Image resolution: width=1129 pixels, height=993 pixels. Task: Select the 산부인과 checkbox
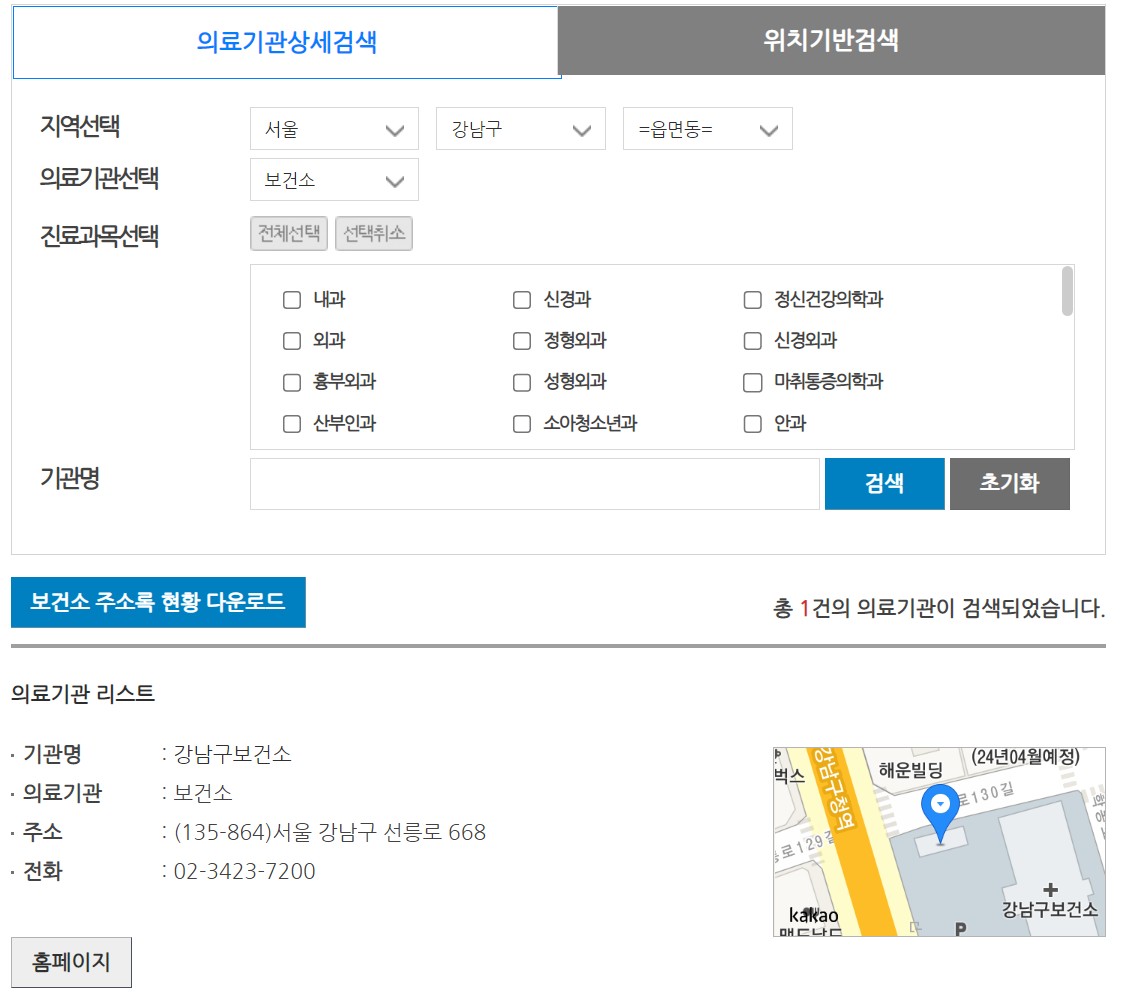coord(291,423)
